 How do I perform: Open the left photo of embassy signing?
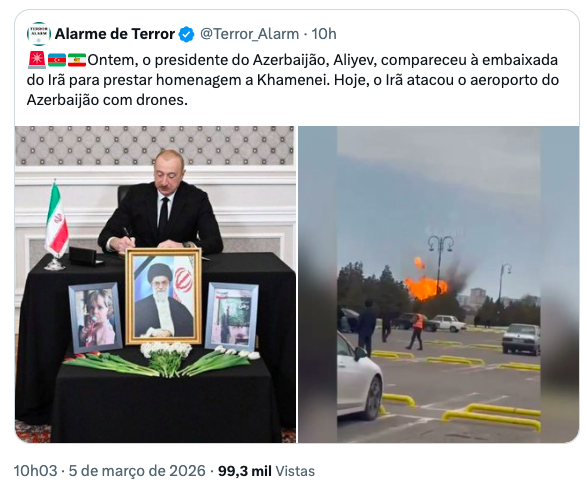[155, 284]
